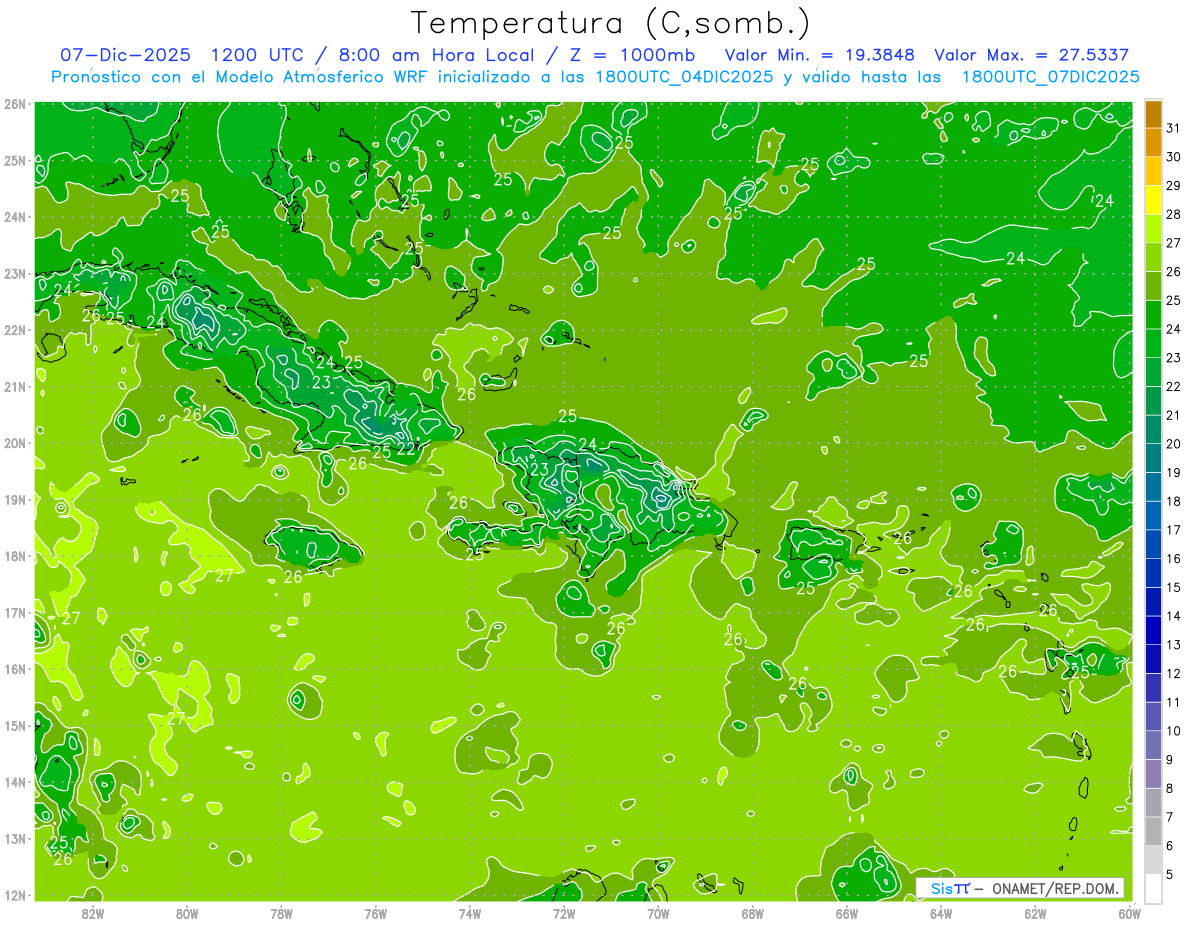Image resolution: width=1200 pixels, height=927 pixels.
Task: Click the color scale label 31
Action: 1173,128
